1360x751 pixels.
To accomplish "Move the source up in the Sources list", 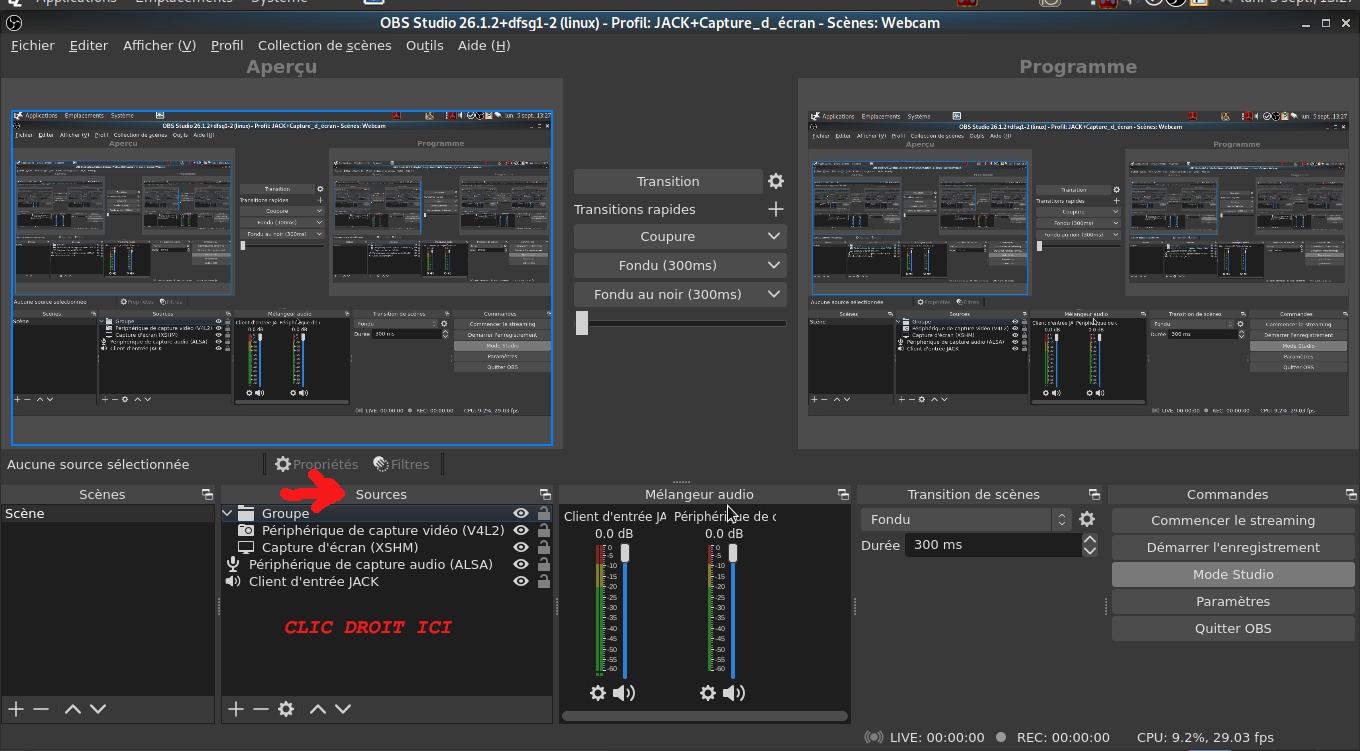I will tap(317, 709).
